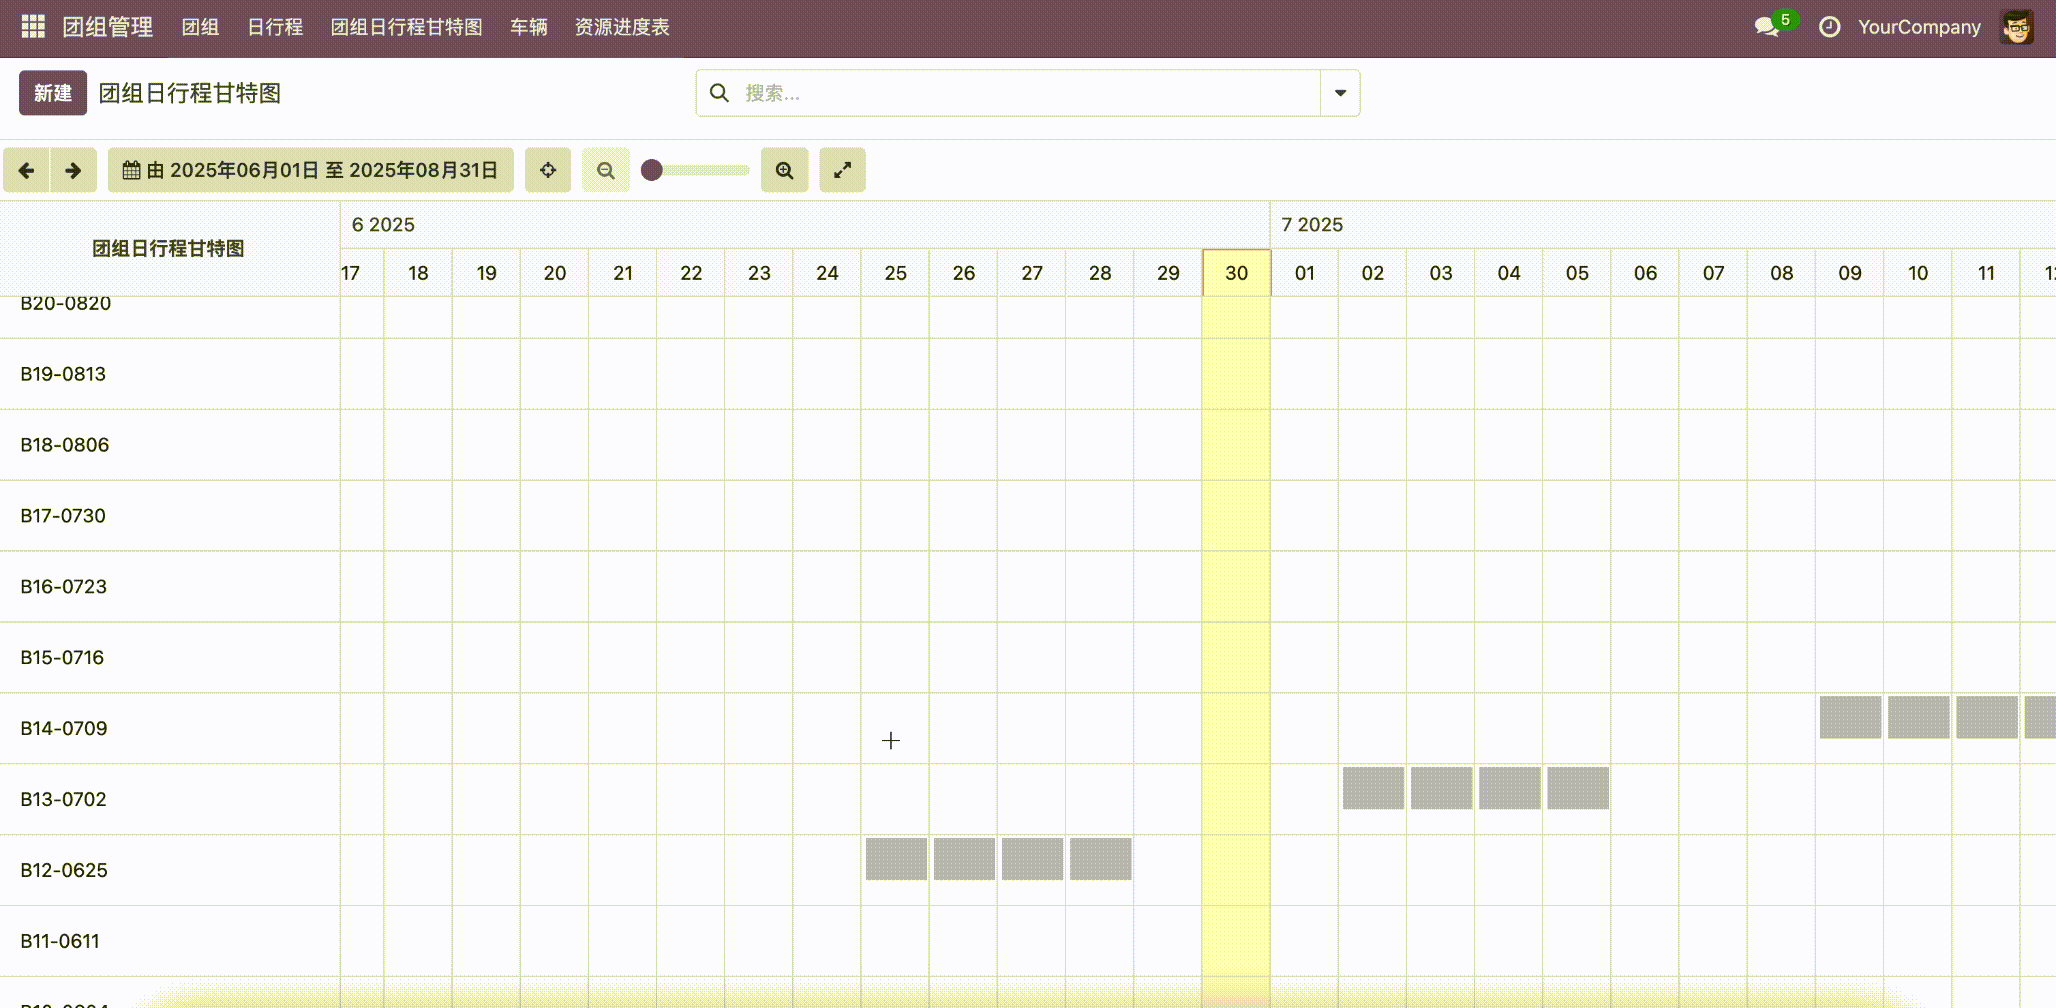Click the B14-0709 bar on July 09
The height and width of the screenshot is (1008, 2056).
pos(1850,717)
